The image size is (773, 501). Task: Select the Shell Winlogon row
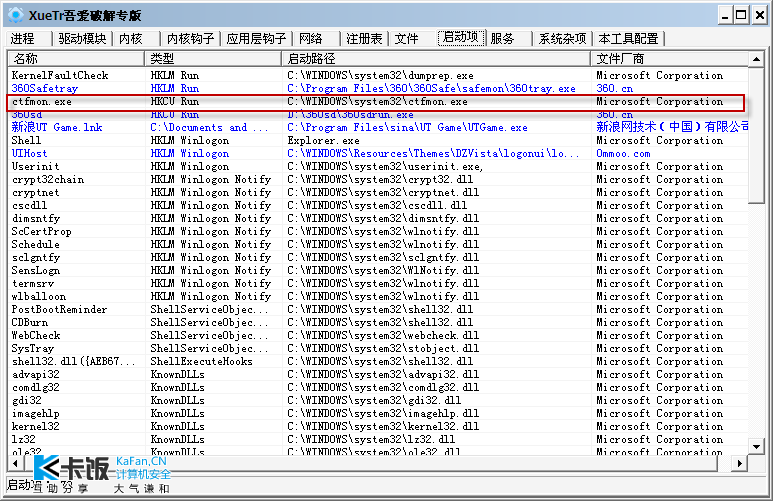pyautogui.click(x=378, y=141)
